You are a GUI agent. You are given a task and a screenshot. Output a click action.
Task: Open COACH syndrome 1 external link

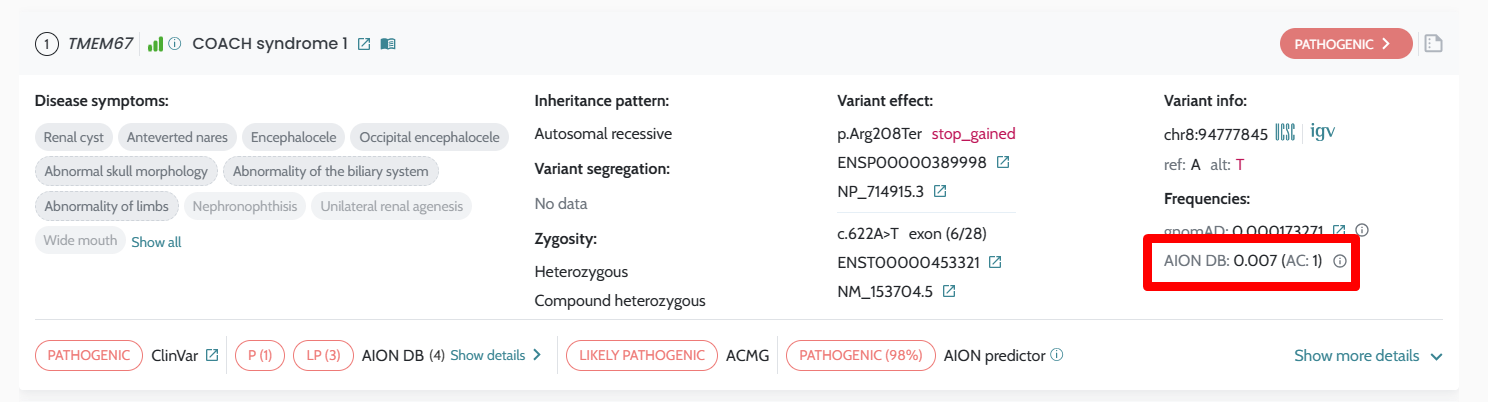364,44
